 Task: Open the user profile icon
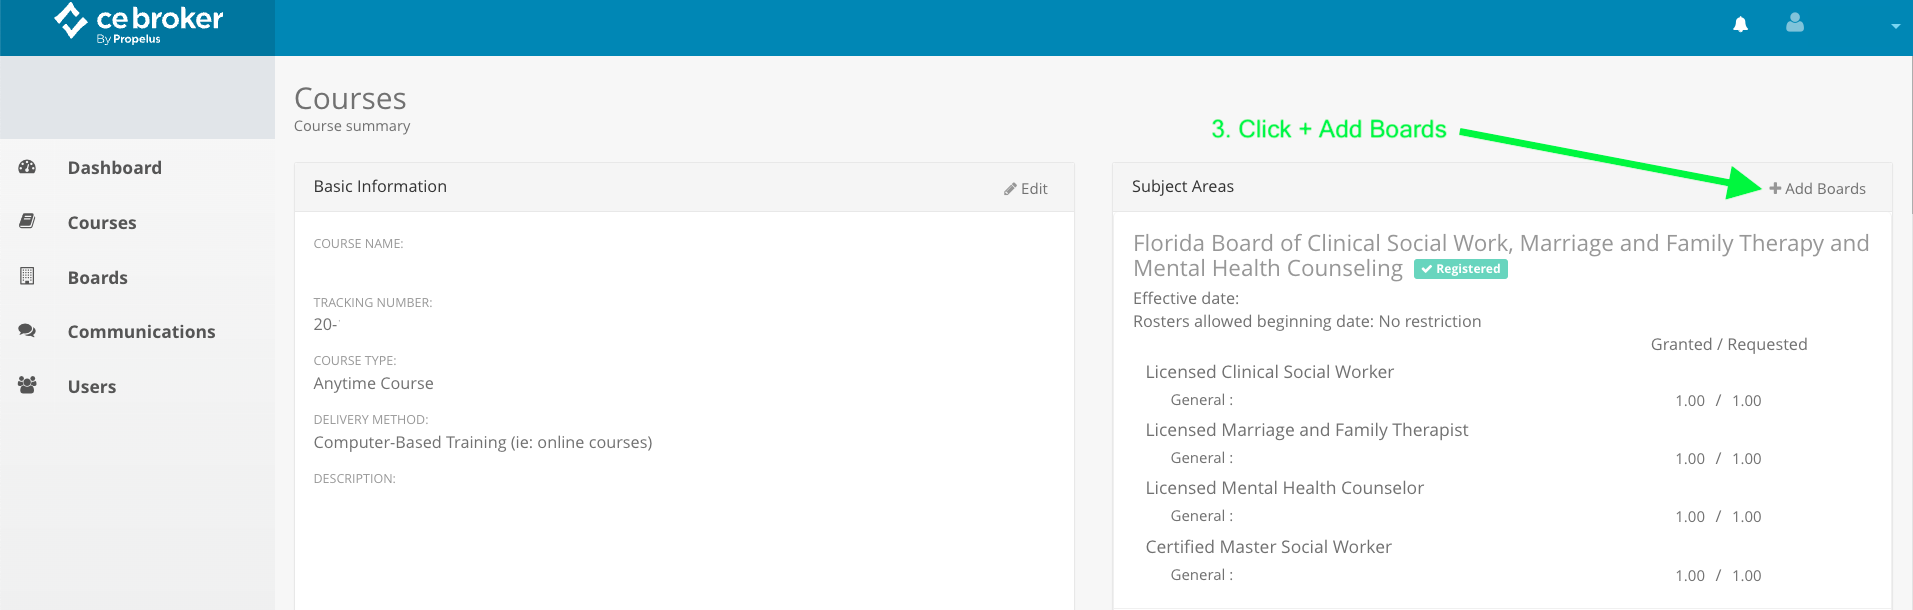tap(1795, 22)
